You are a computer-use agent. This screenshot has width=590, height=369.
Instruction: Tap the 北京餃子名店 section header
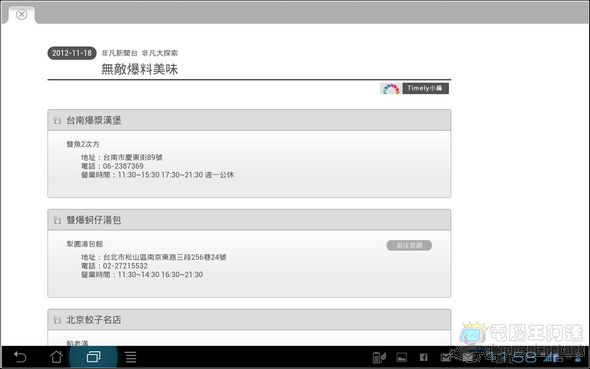click(249, 320)
